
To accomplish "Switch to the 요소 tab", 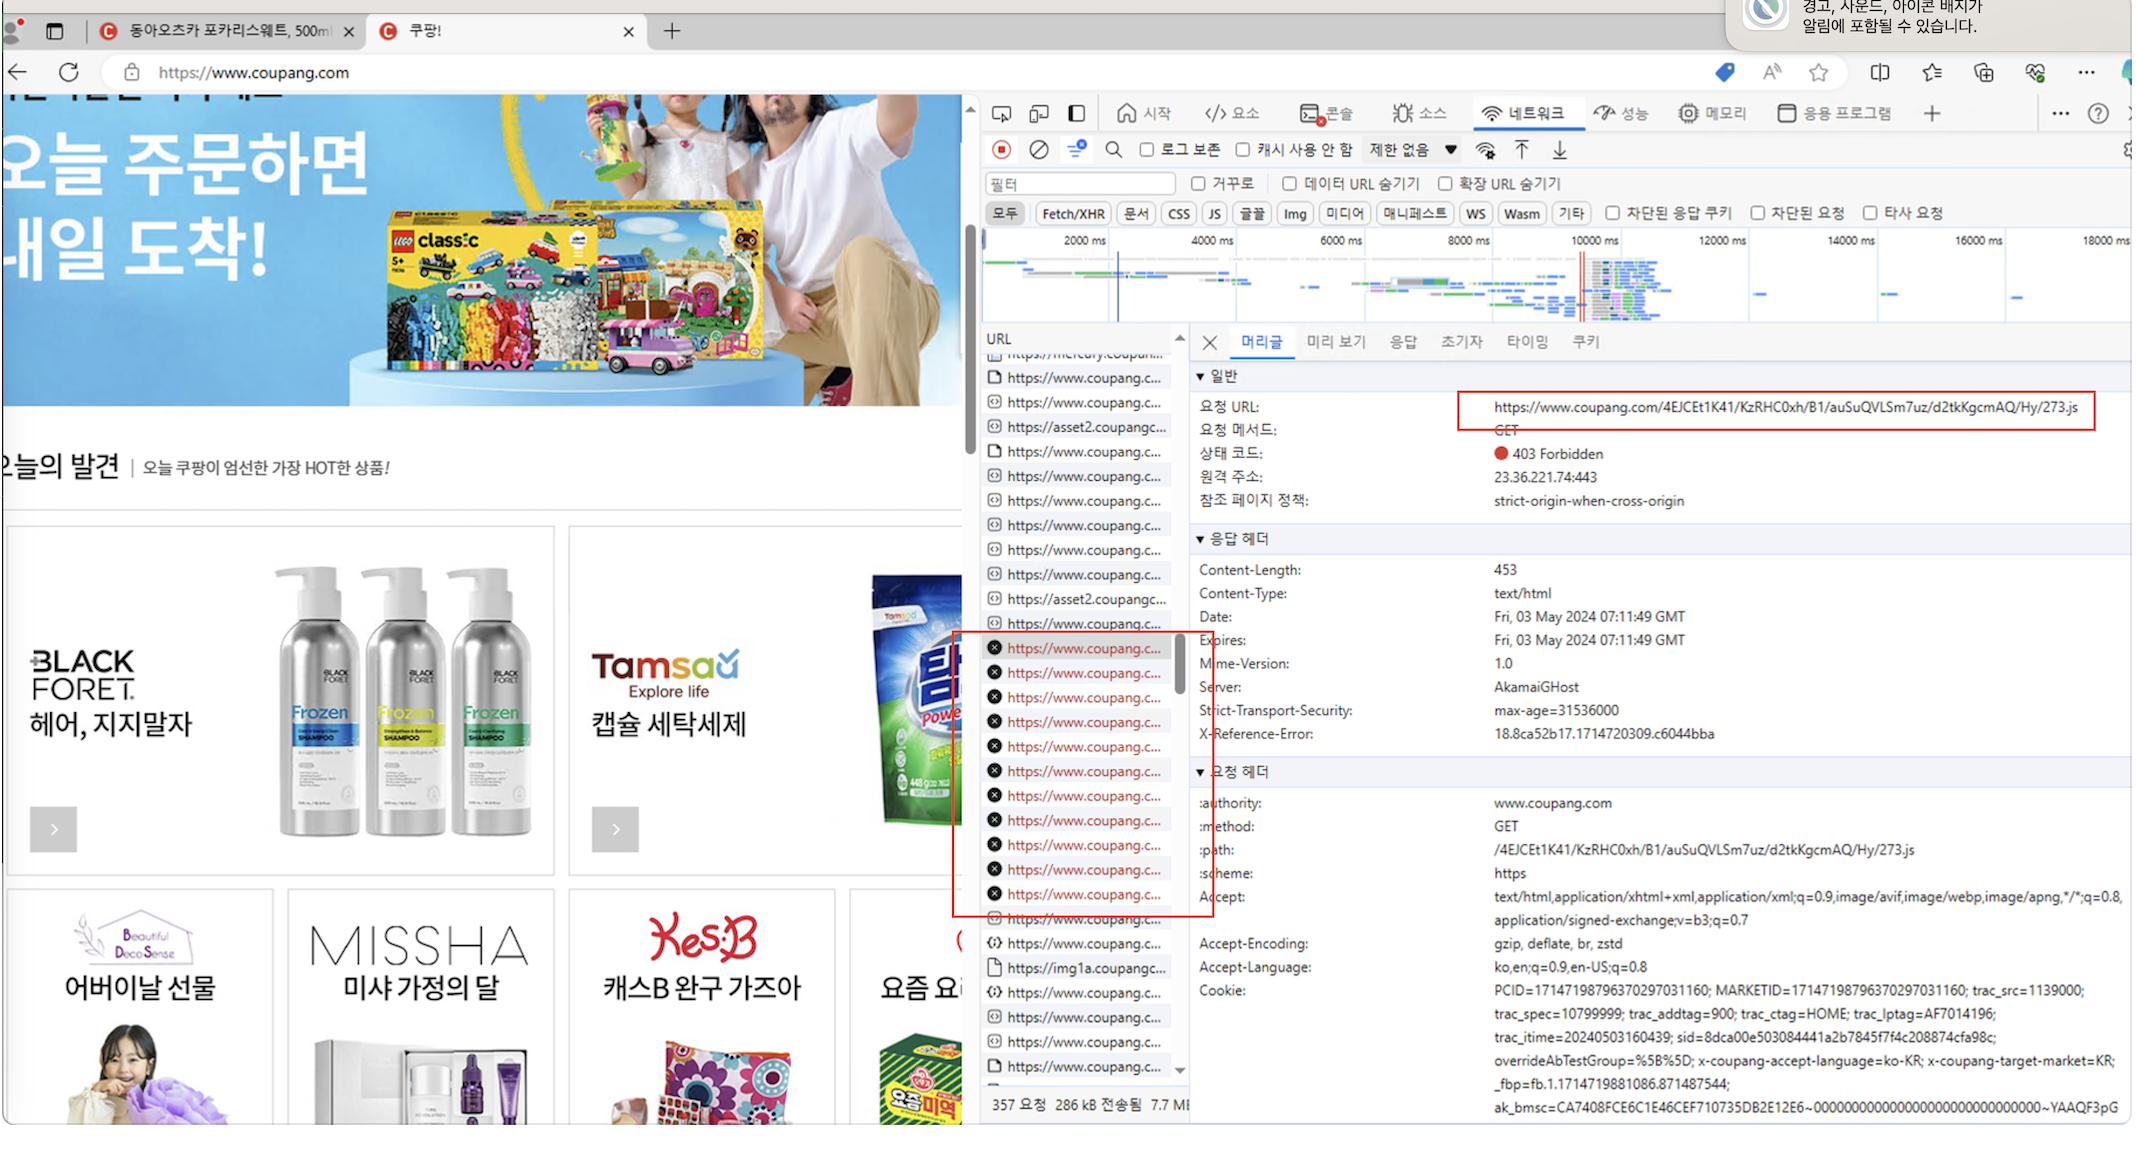I will coord(1232,114).
